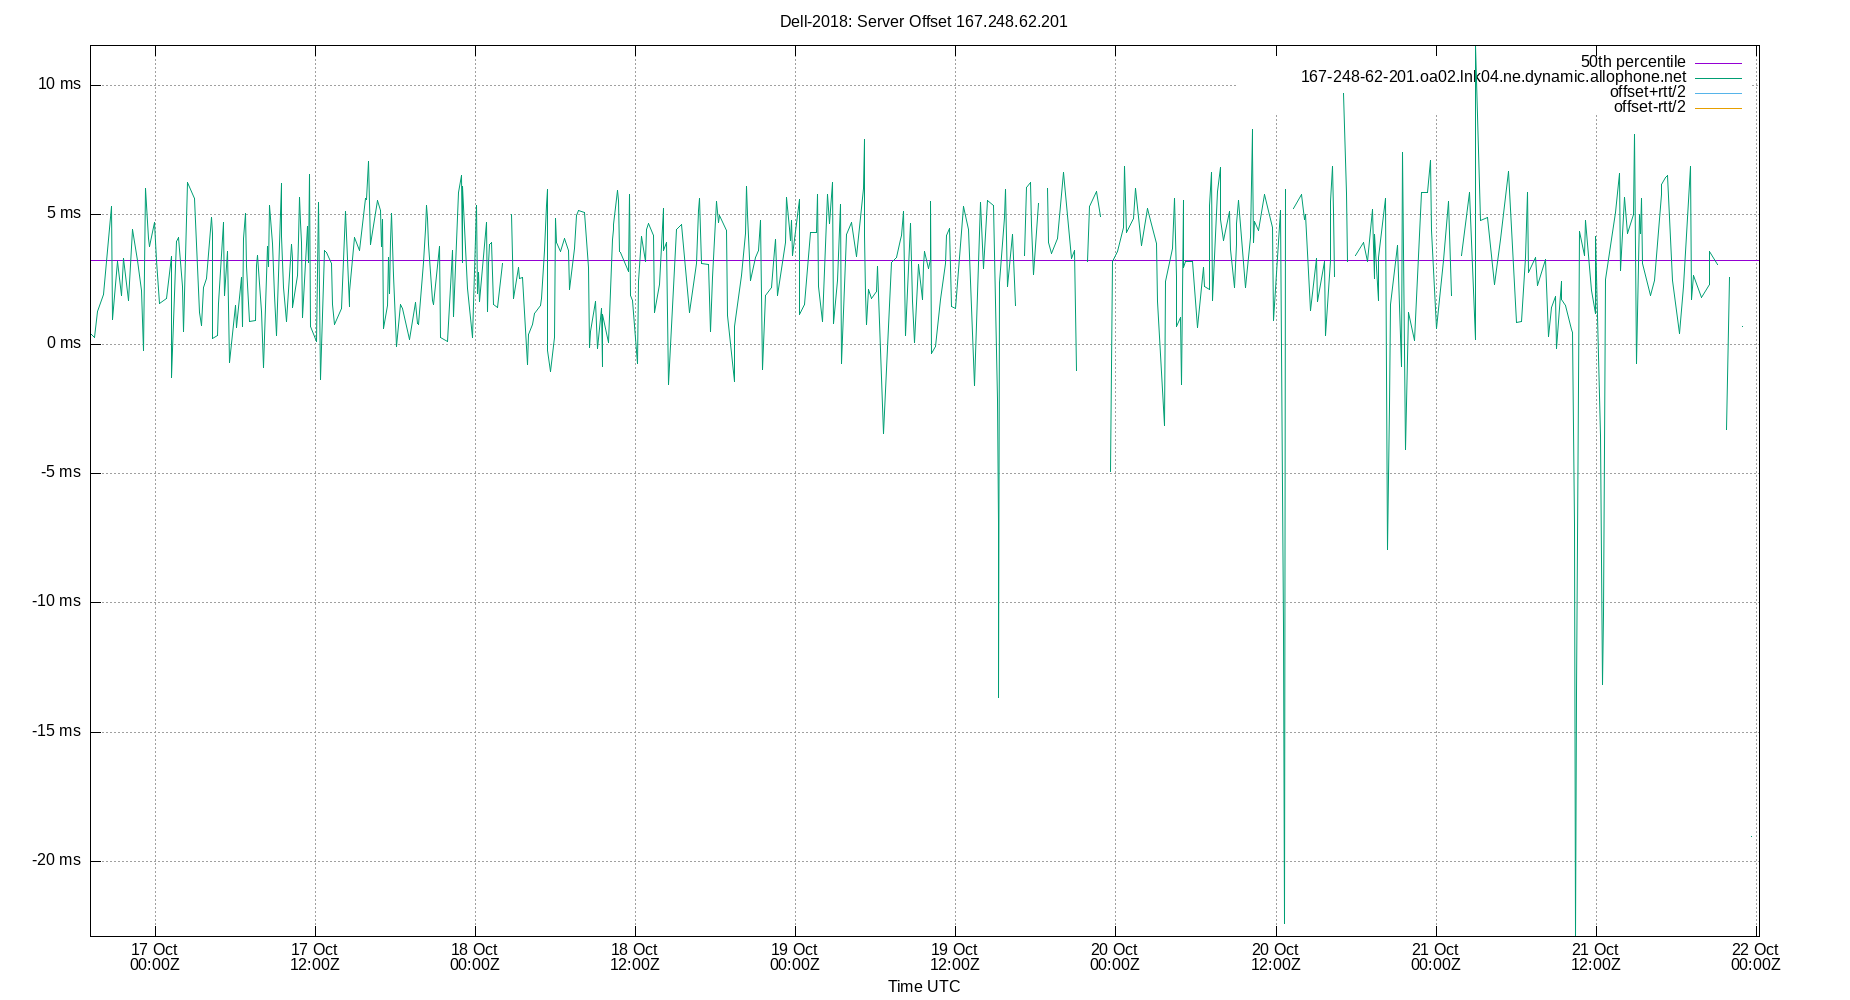Click the orange offset-rtt/2 legend line sample
This screenshot has width=1850, height=1000.
coord(1718,108)
